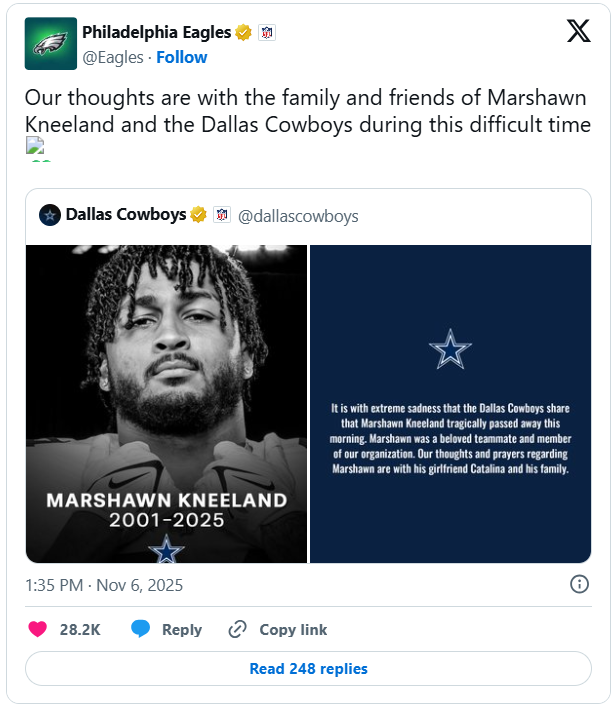The height and width of the screenshot is (710, 613).
Task: Open the Philadelphia Eagles display name
Action: point(156,32)
